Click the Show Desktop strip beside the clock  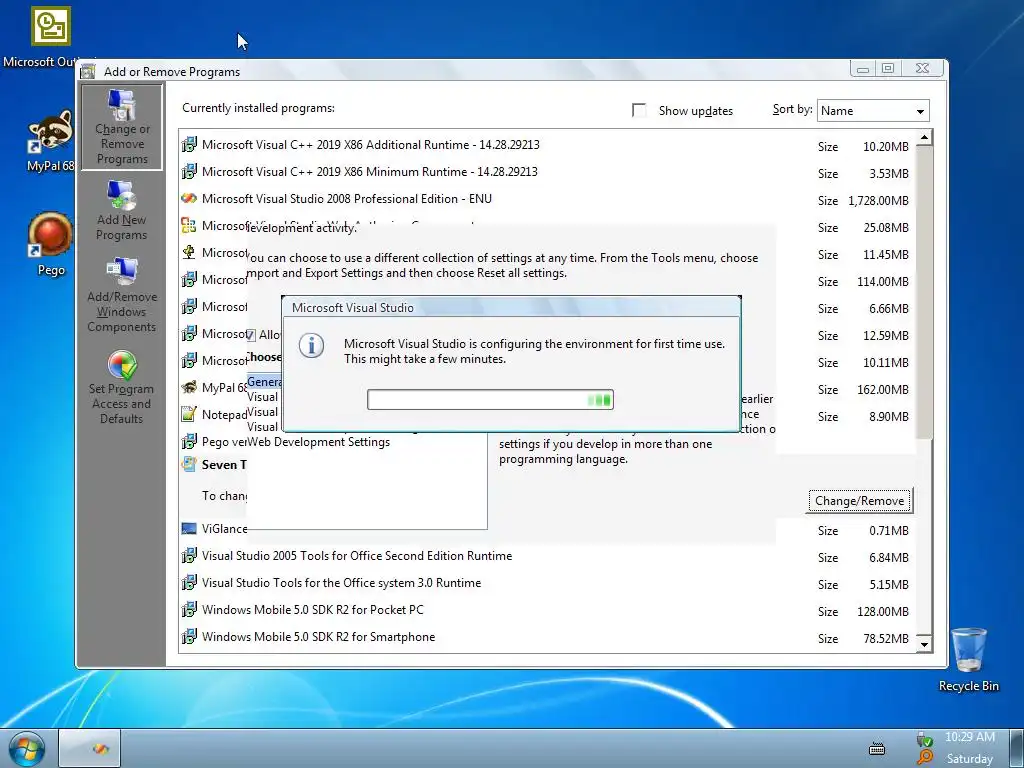click(x=1019, y=748)
